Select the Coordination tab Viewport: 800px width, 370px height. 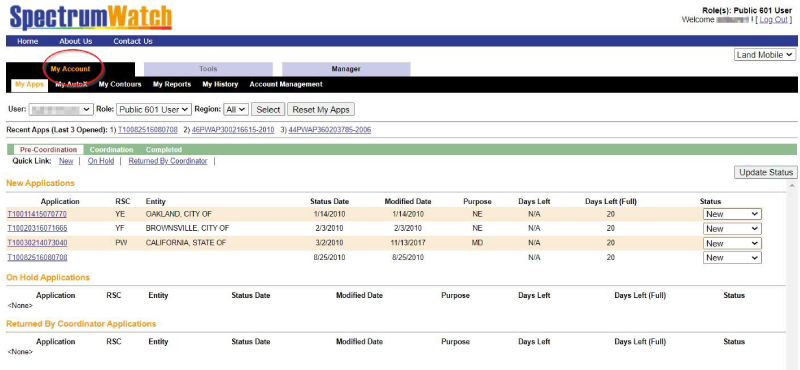click(x=111, y=150)
